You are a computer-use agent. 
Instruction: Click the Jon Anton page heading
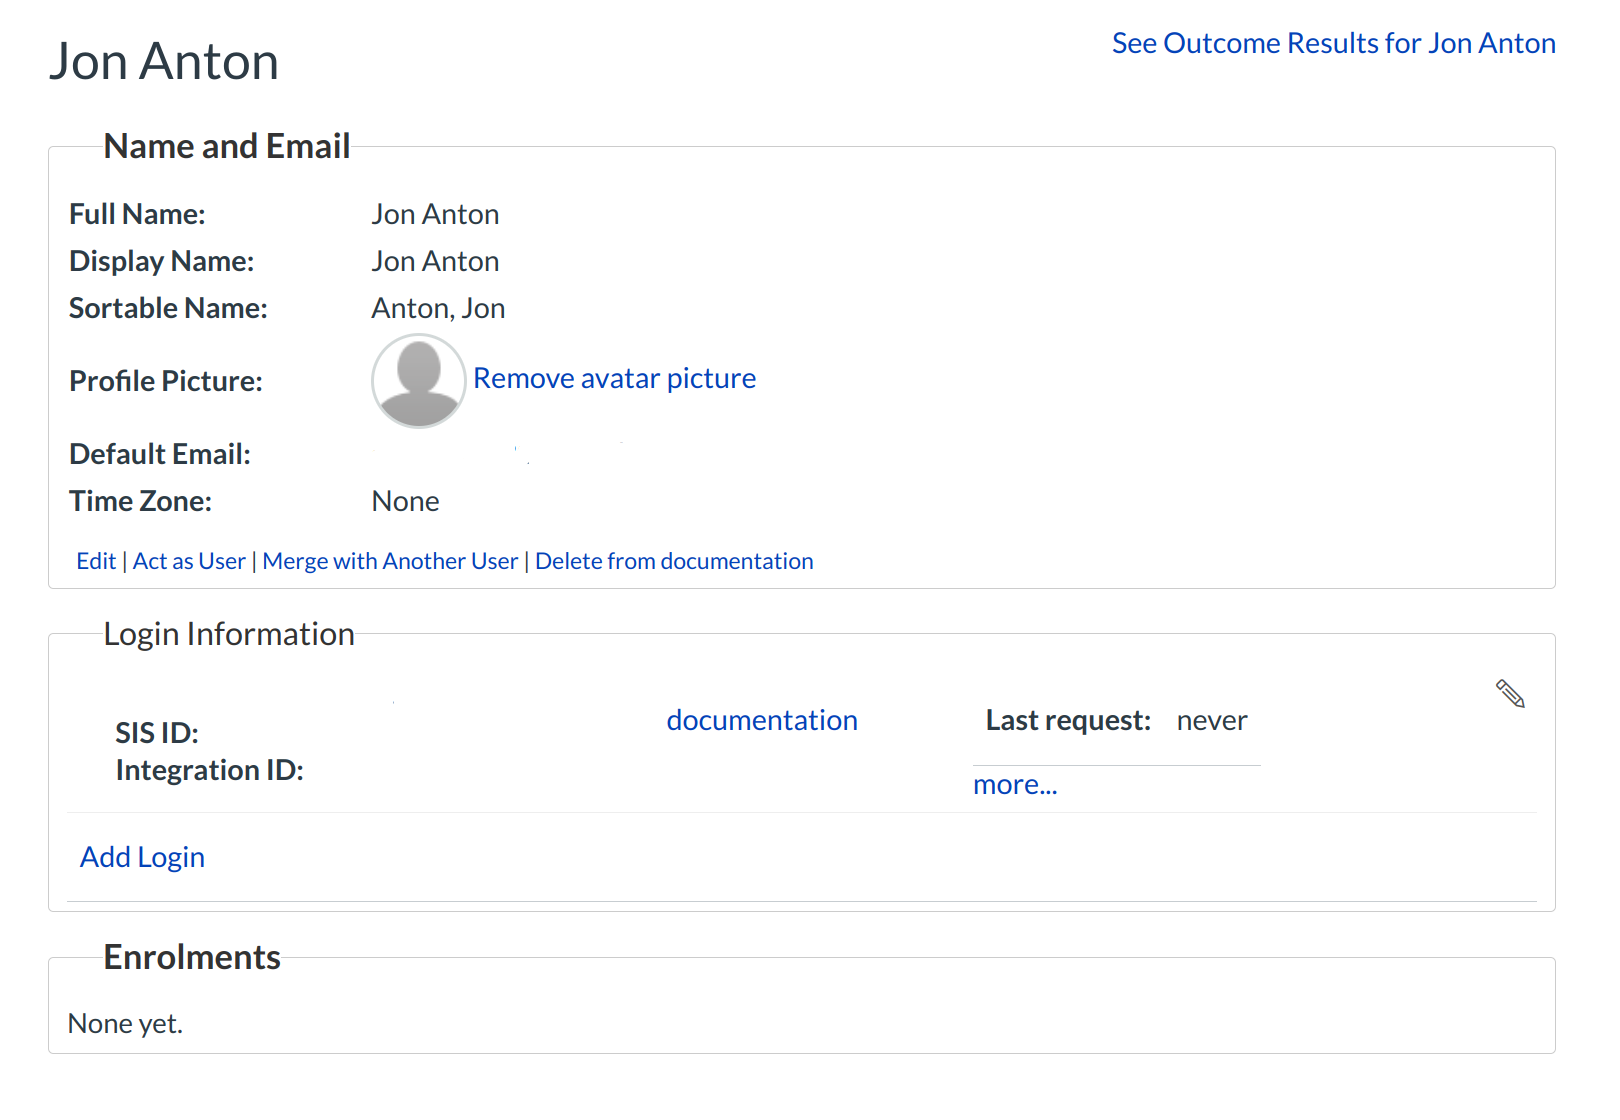(164, 61)
